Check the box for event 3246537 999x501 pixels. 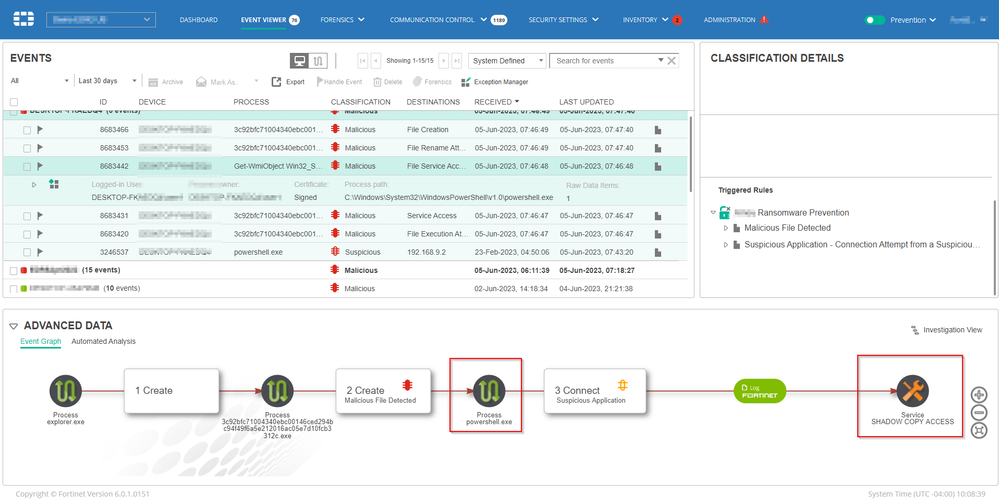pyautogui.click(x=27, y=252)
